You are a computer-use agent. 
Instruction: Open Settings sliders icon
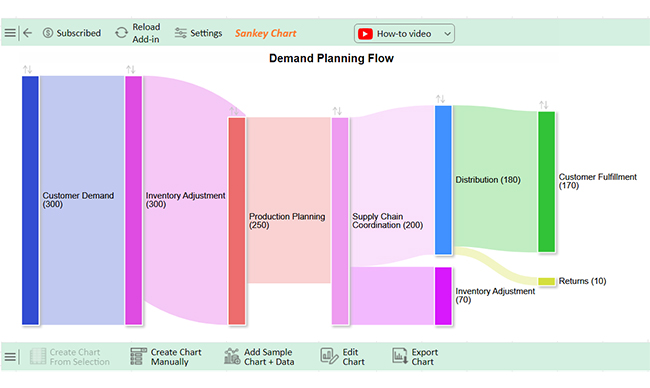180,33
